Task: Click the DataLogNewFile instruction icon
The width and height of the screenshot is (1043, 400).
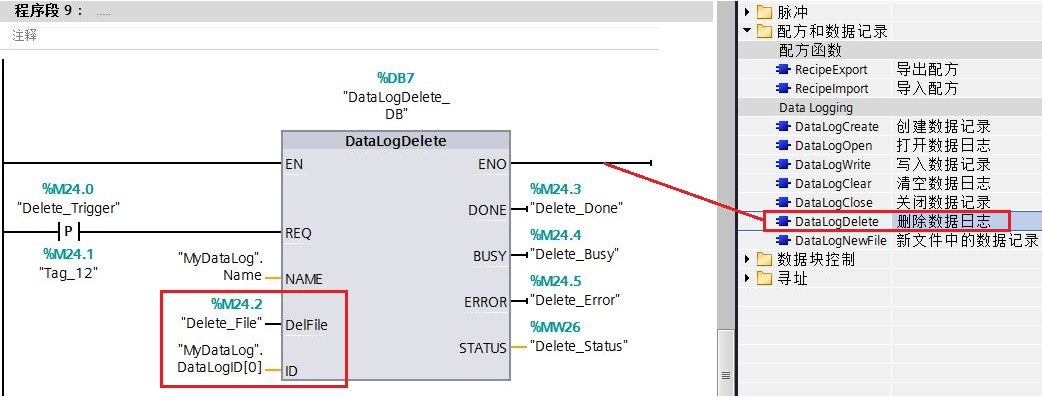Action: pos(783,241)
